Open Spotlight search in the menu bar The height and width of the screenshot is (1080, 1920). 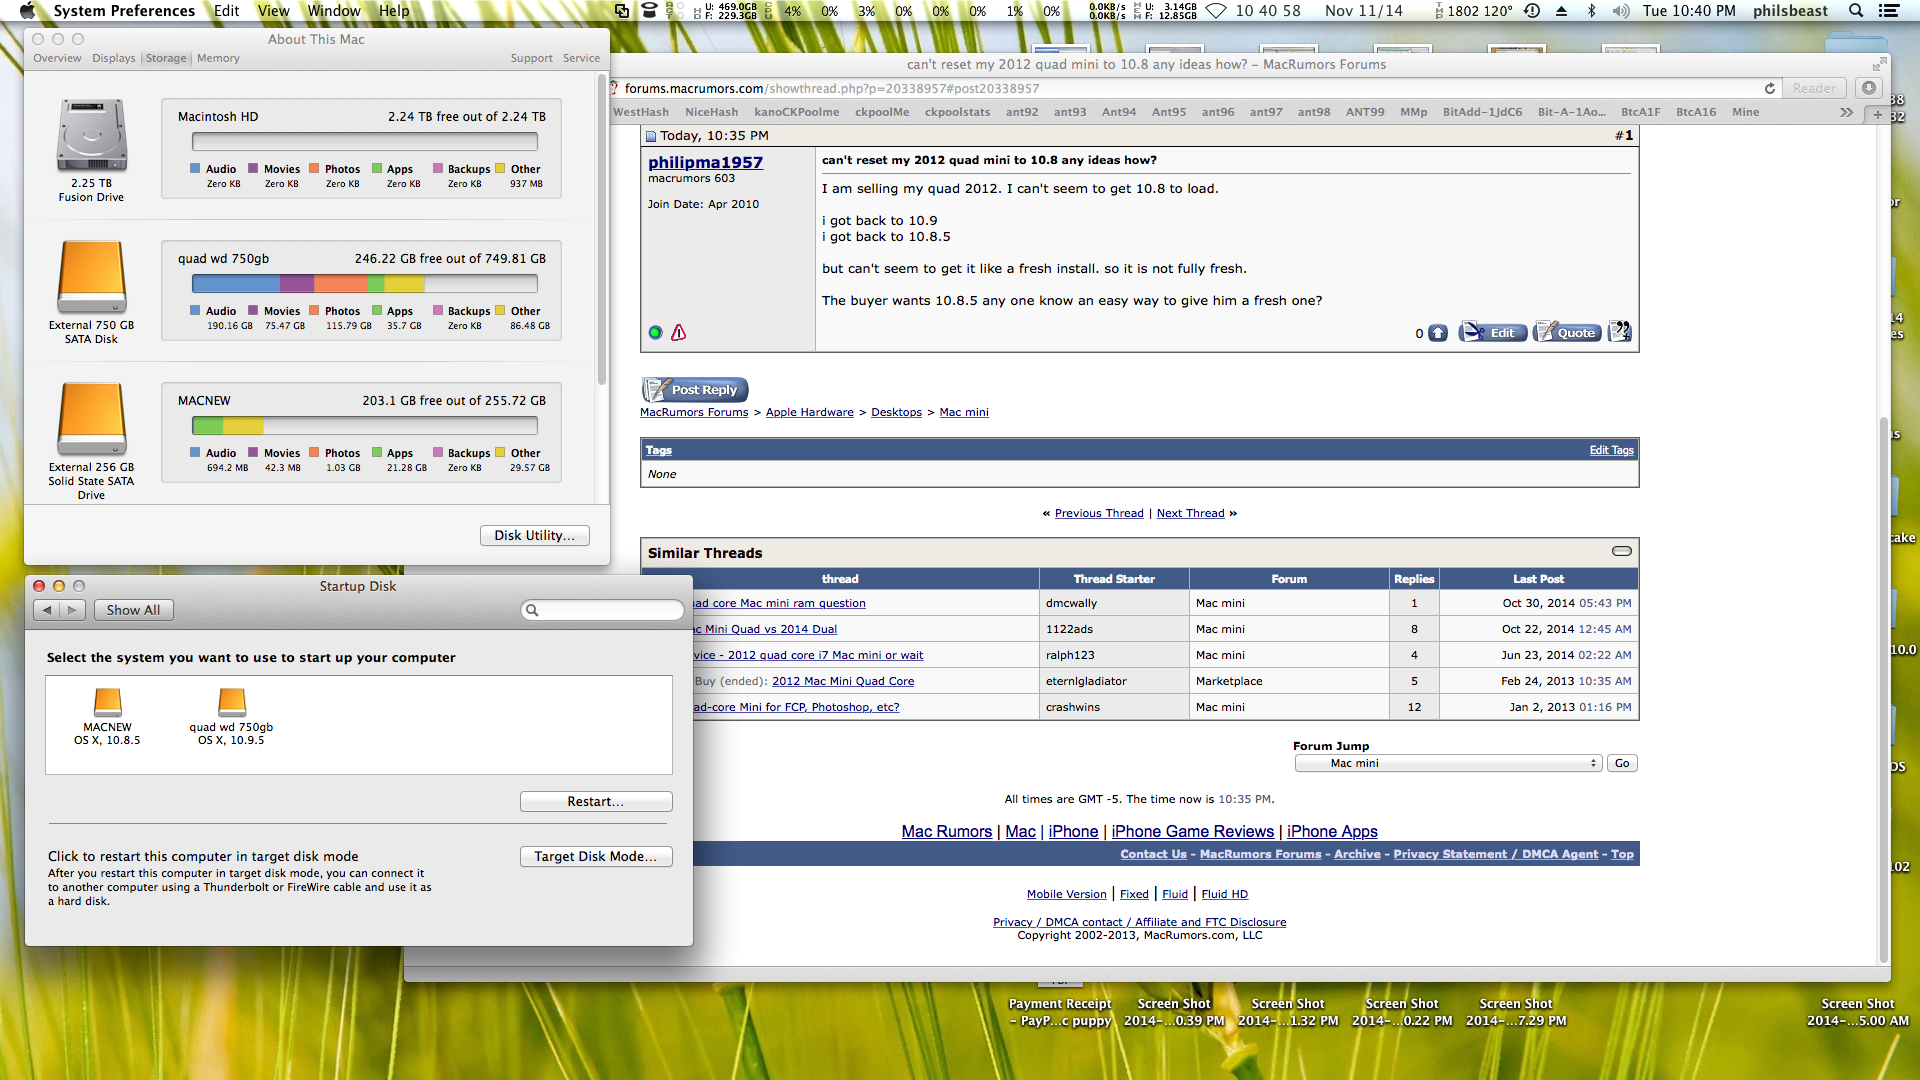click(1855, 11)
